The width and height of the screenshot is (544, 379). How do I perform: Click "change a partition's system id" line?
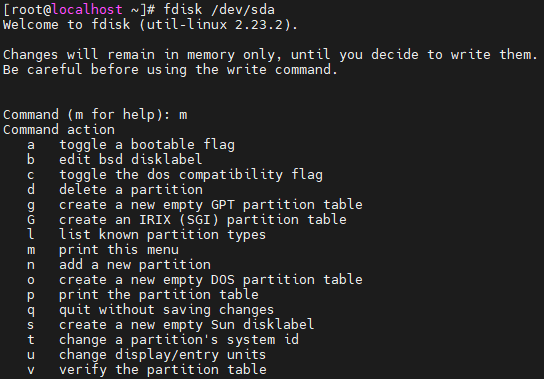point(163,339)
